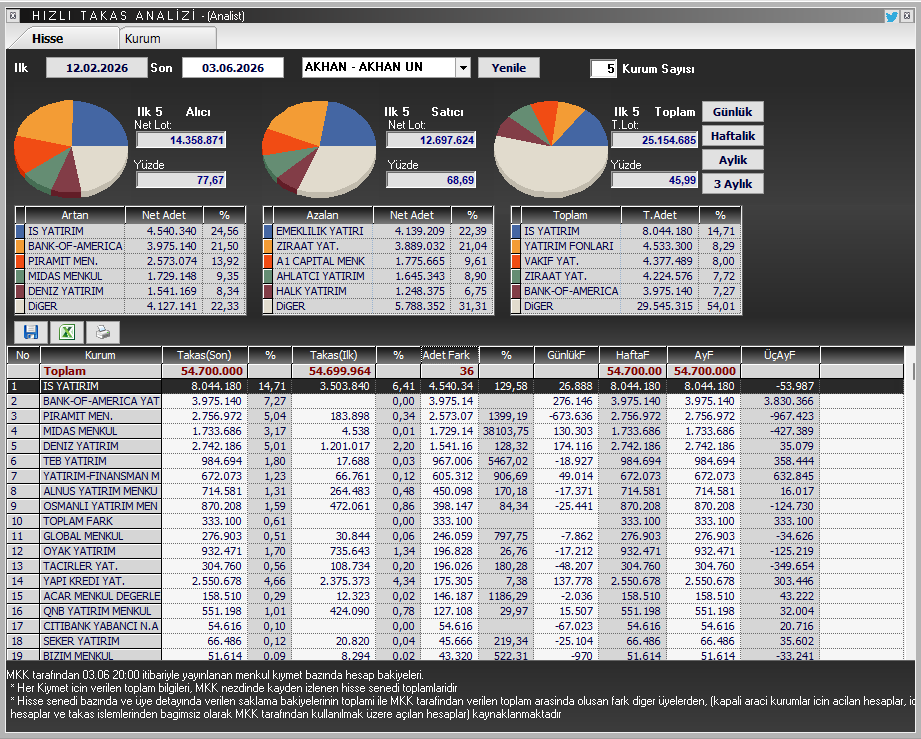
Task: Export table with the Excel icon
Action: pyautogui.click(x=67, y=332)
